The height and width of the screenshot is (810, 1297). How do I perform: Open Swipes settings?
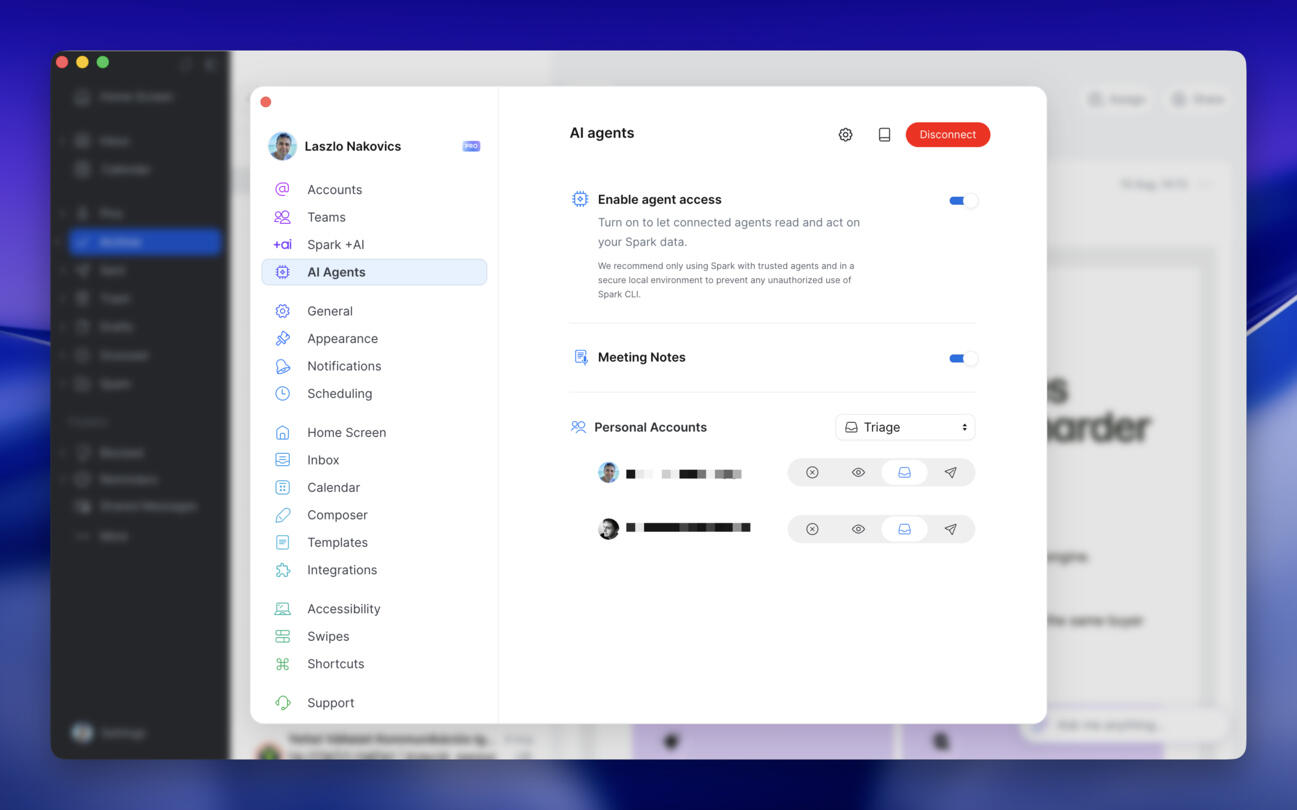pyautogui.click(x=374, y=637)
